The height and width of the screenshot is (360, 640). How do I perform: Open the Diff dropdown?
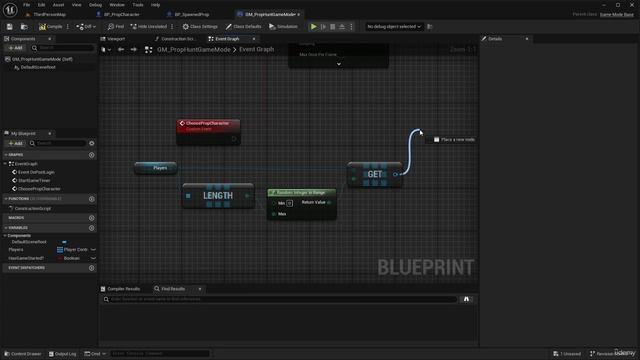[86, 27]
